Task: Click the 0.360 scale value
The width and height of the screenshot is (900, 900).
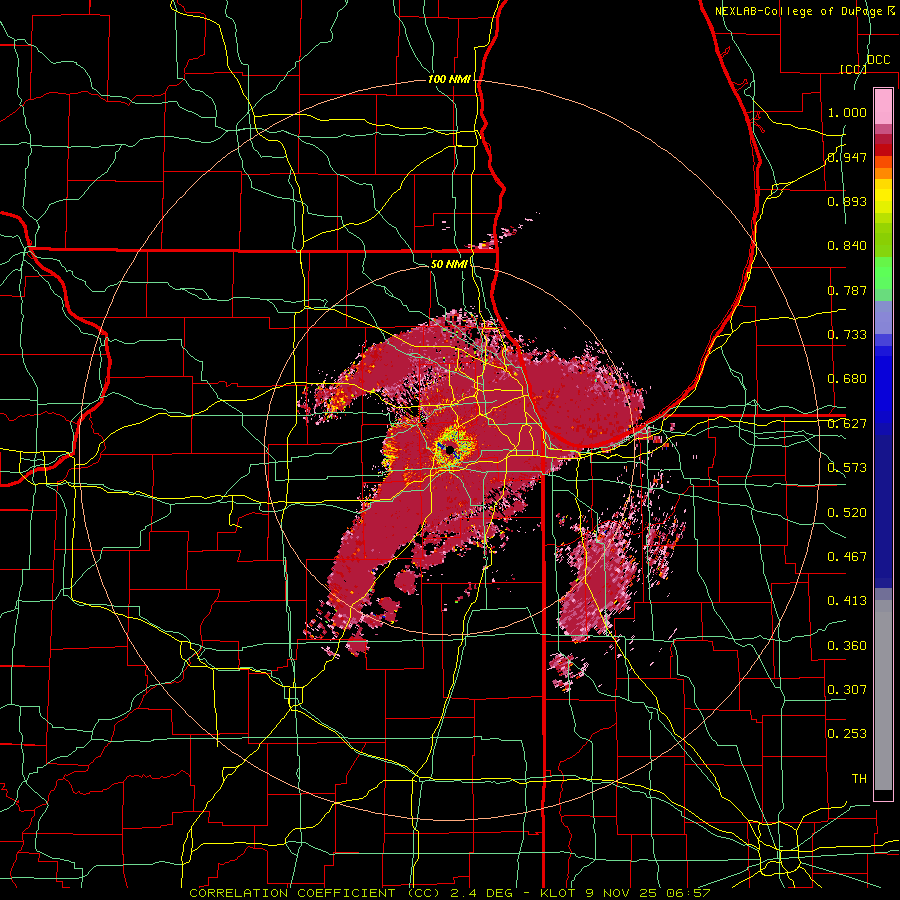Action: (x=847, y=646)
